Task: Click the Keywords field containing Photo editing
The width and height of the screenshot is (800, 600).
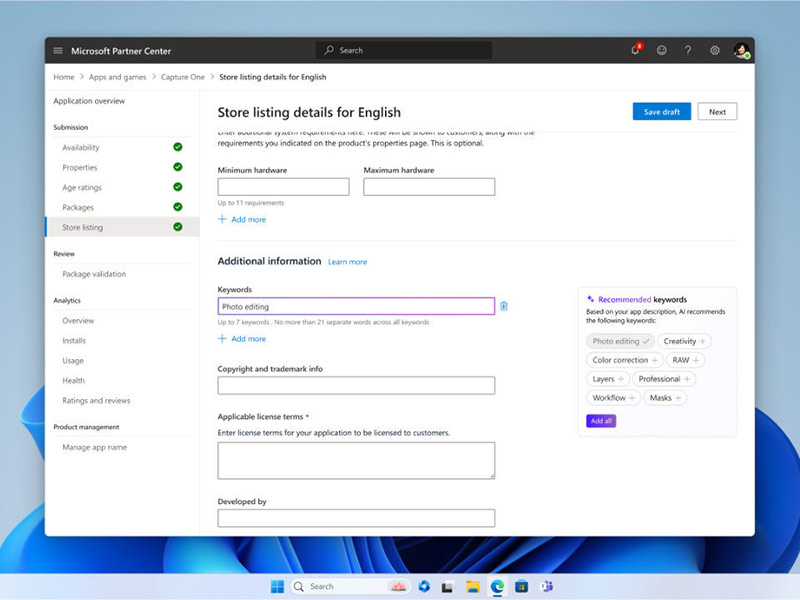Action: click(356, 306)
